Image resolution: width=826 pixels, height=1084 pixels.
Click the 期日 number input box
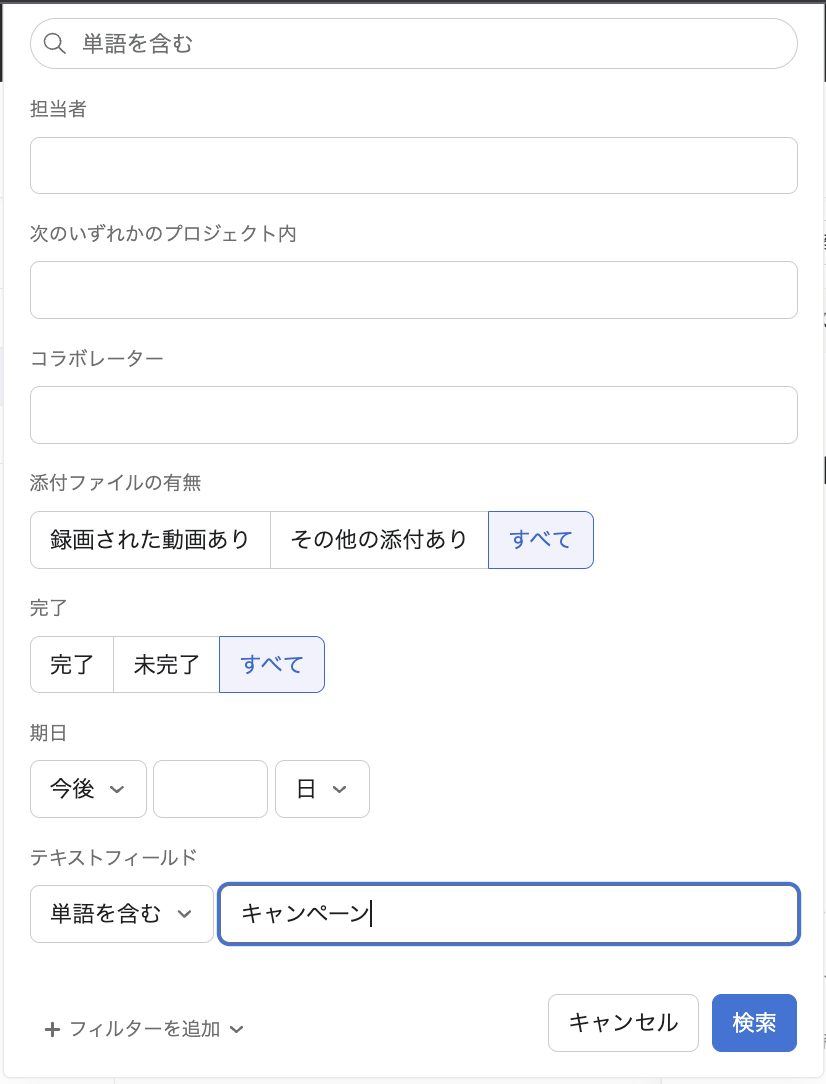point(210,789)
